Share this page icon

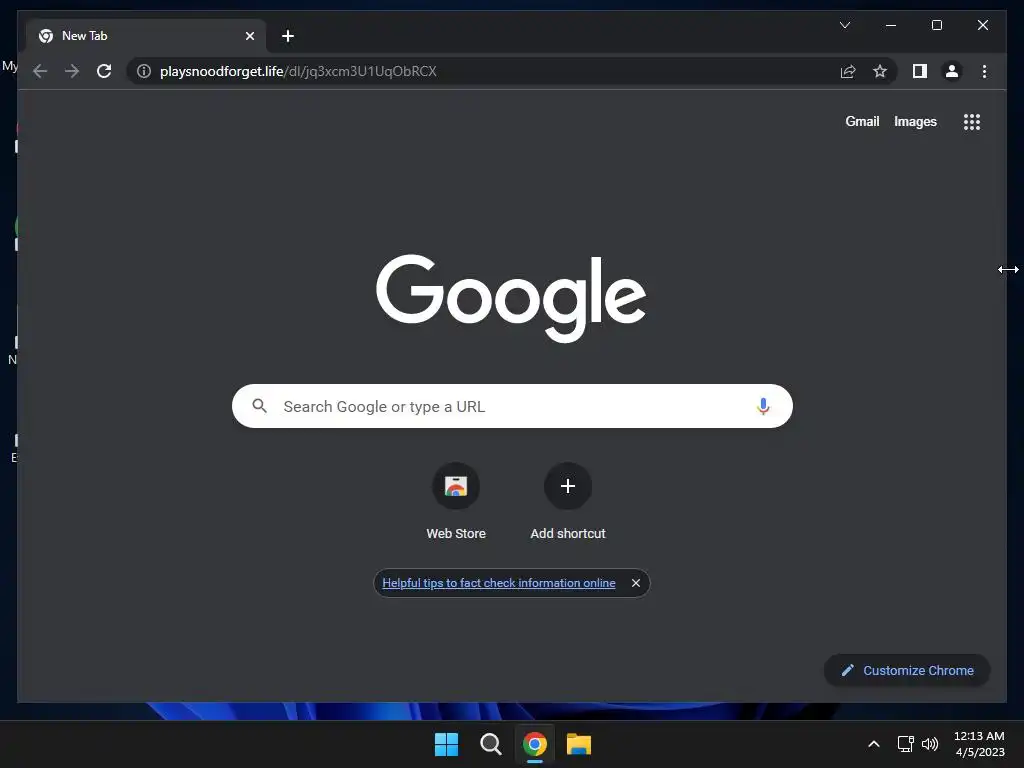pyautogui.click(x=848, y=71)
